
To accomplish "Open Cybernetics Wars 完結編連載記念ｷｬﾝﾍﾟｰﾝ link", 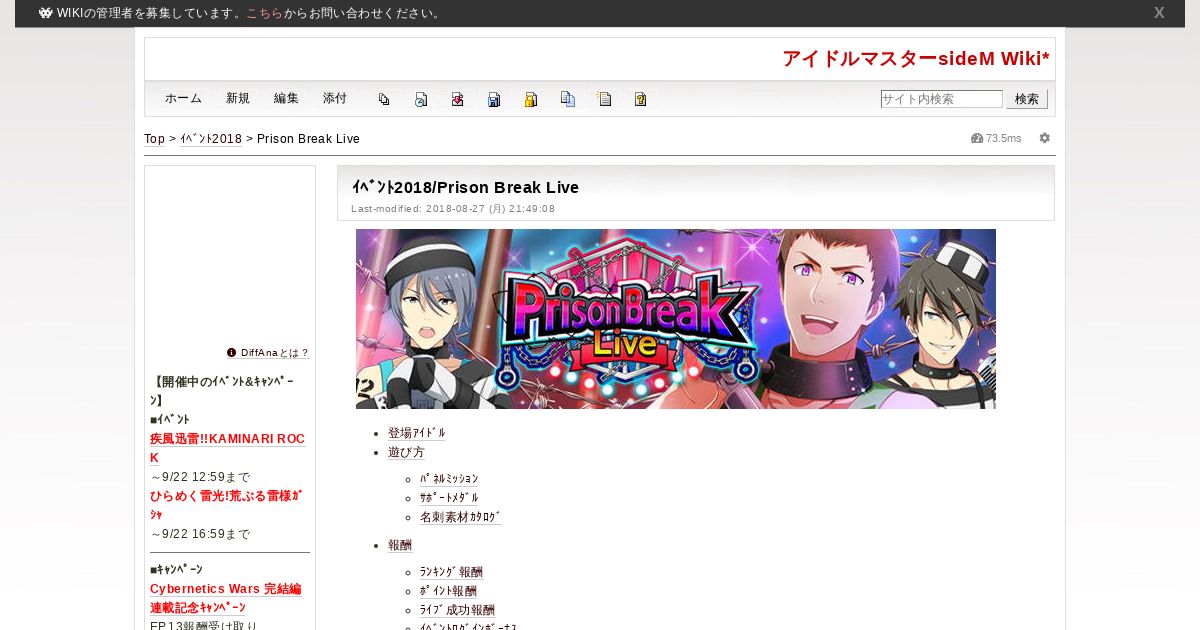I will click(x=226, y=598).
